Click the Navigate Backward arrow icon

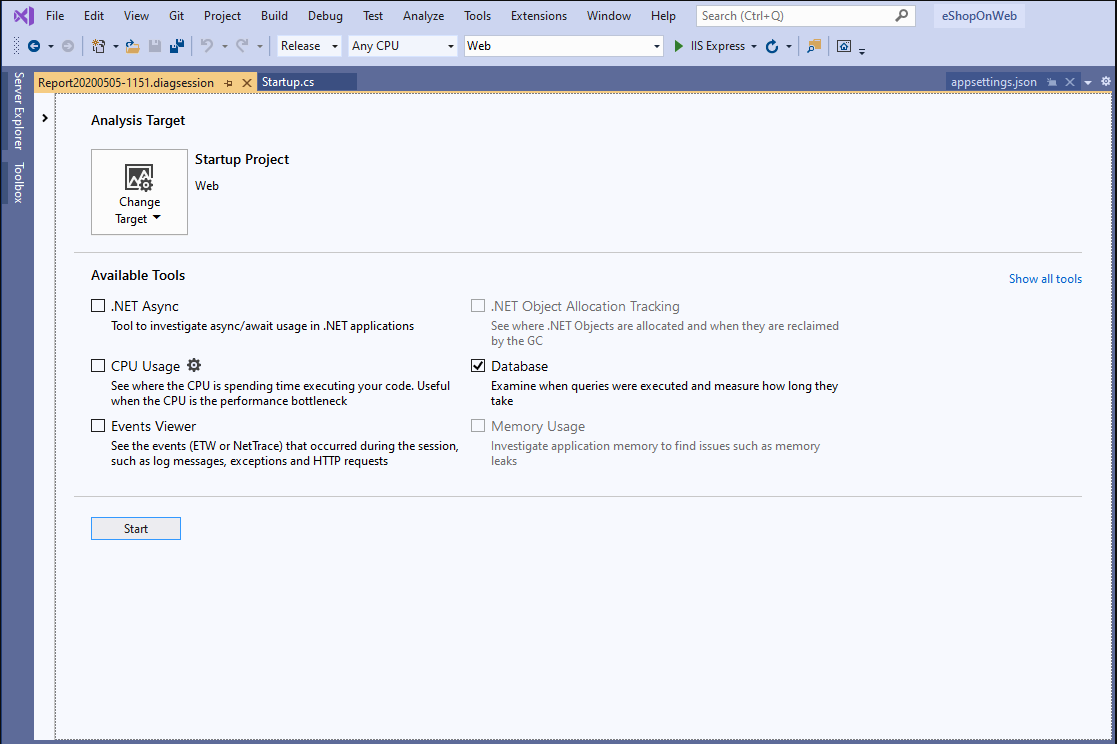35,45
